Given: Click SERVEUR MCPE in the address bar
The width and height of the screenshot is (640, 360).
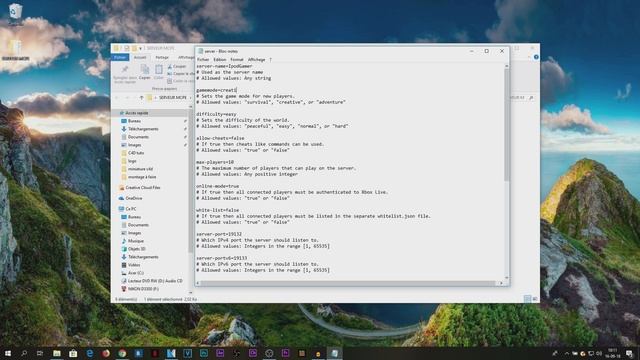Looking at the screenshot, I should pyautogui.click(x=172, y=98).
